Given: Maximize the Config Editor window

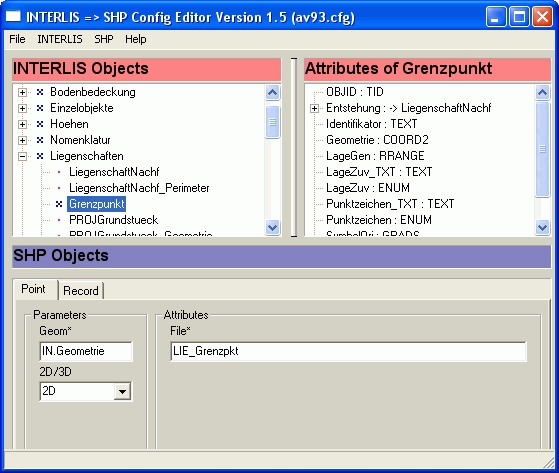Looking at the screenshot, I should coord(519,16).
